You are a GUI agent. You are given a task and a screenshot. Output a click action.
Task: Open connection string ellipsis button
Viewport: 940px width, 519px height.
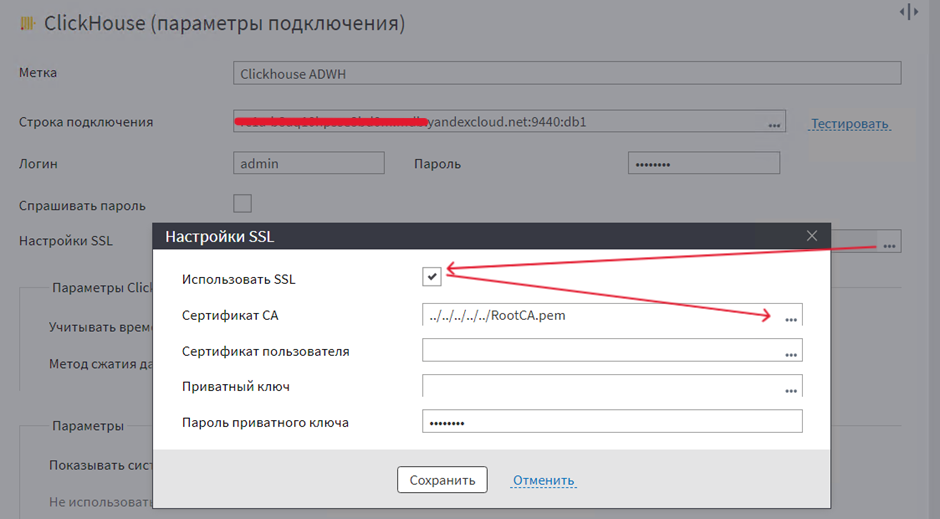pos(774,125)
